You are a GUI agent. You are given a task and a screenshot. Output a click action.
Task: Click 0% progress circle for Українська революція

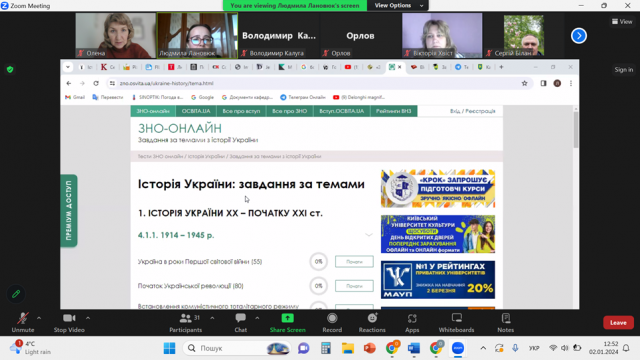318,286
